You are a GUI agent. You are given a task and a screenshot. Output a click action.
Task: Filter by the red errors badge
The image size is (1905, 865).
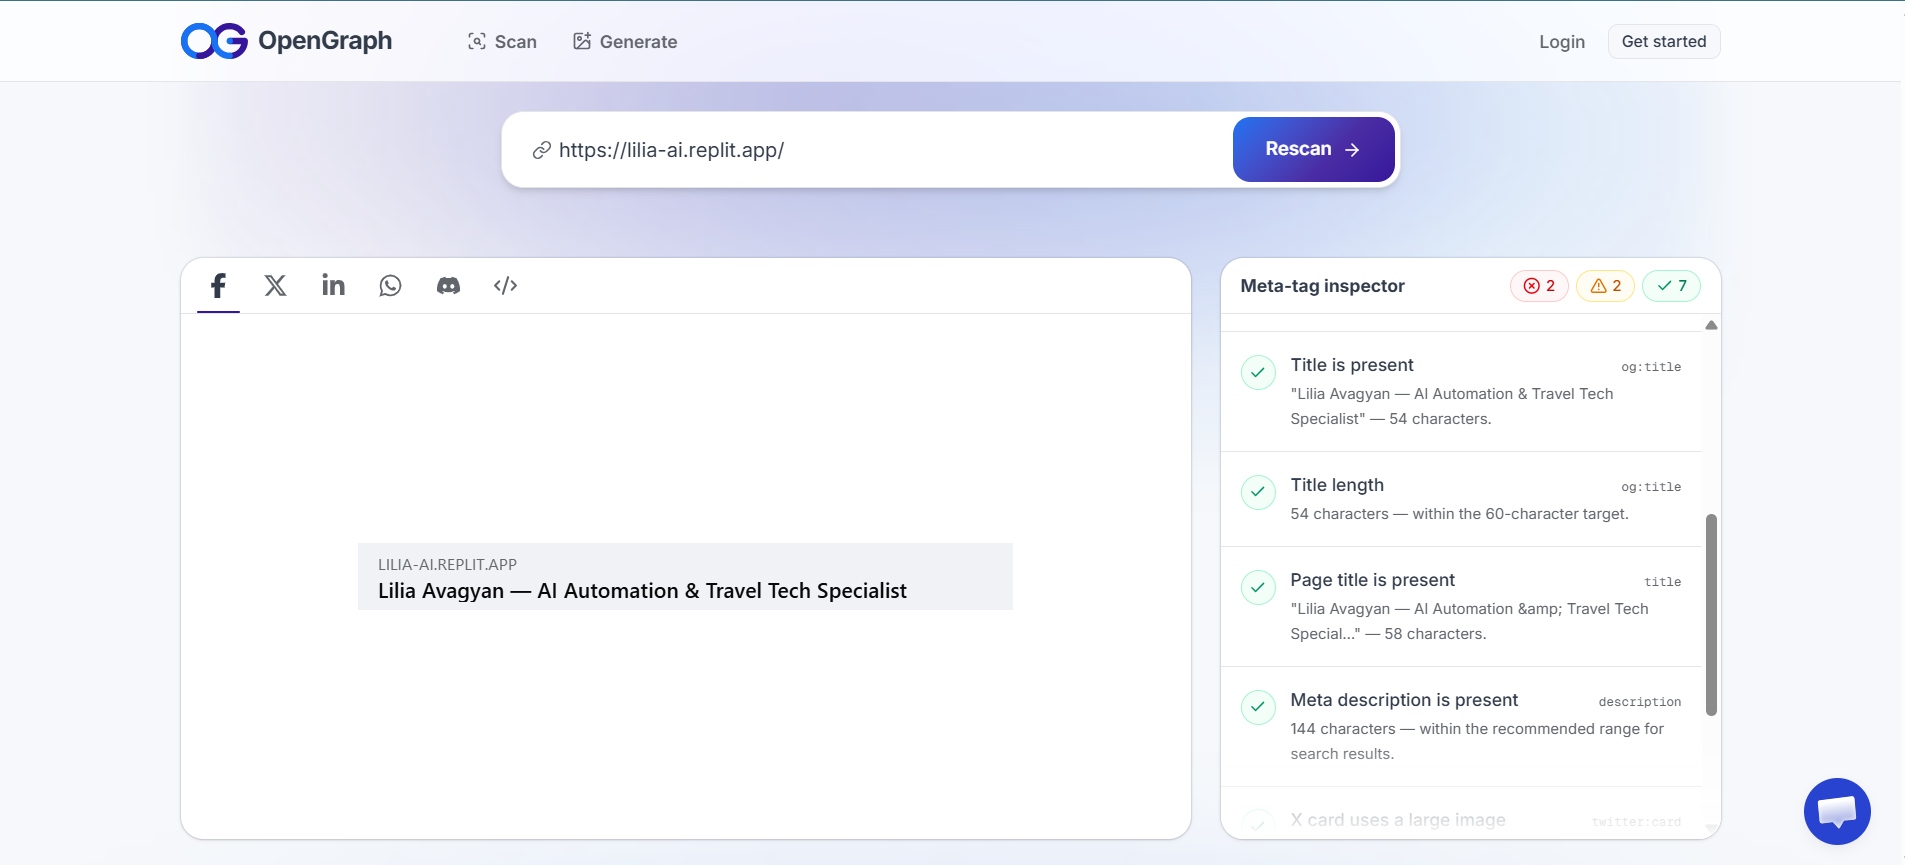(1539, 286)
